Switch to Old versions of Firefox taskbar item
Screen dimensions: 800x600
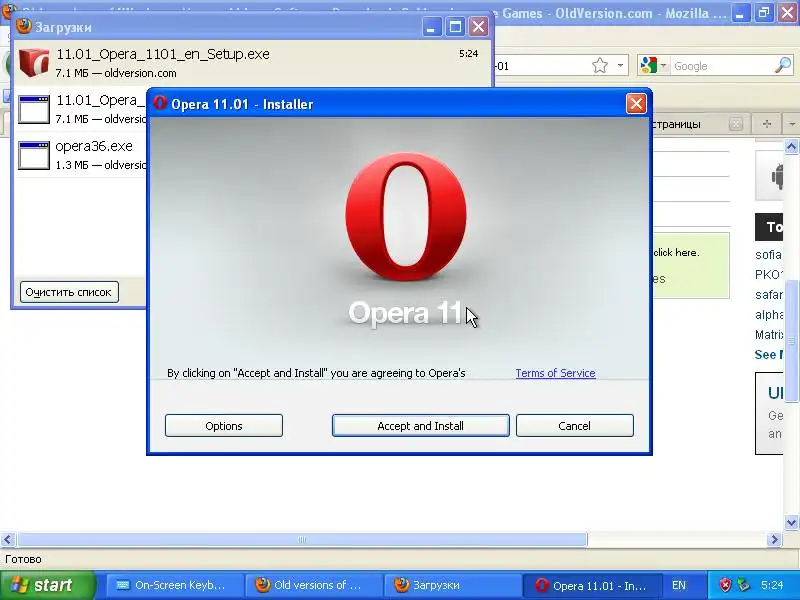[312, 585]
